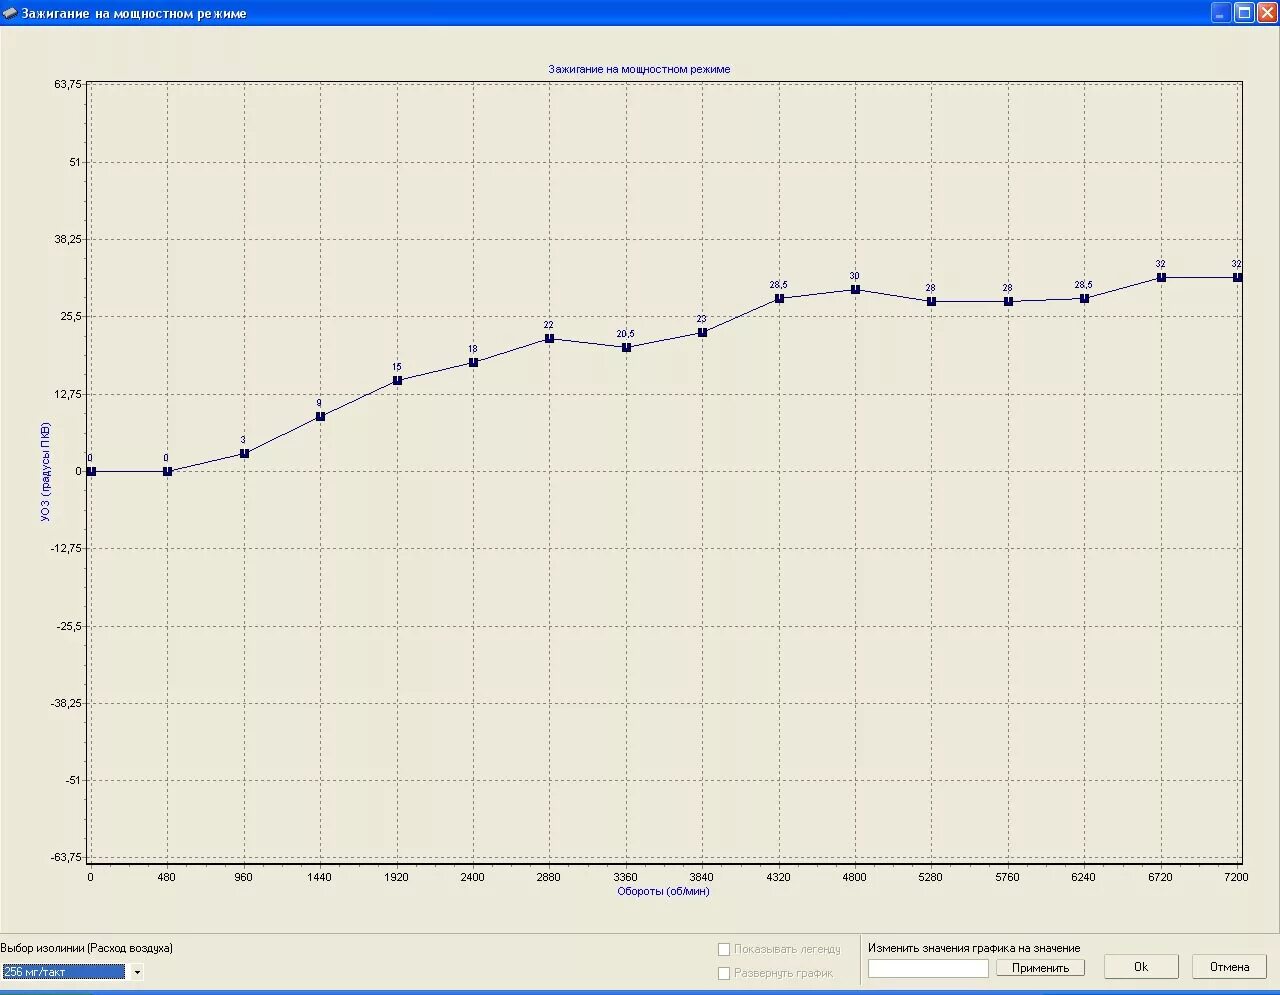Click the Применить button

[1040, 968]
